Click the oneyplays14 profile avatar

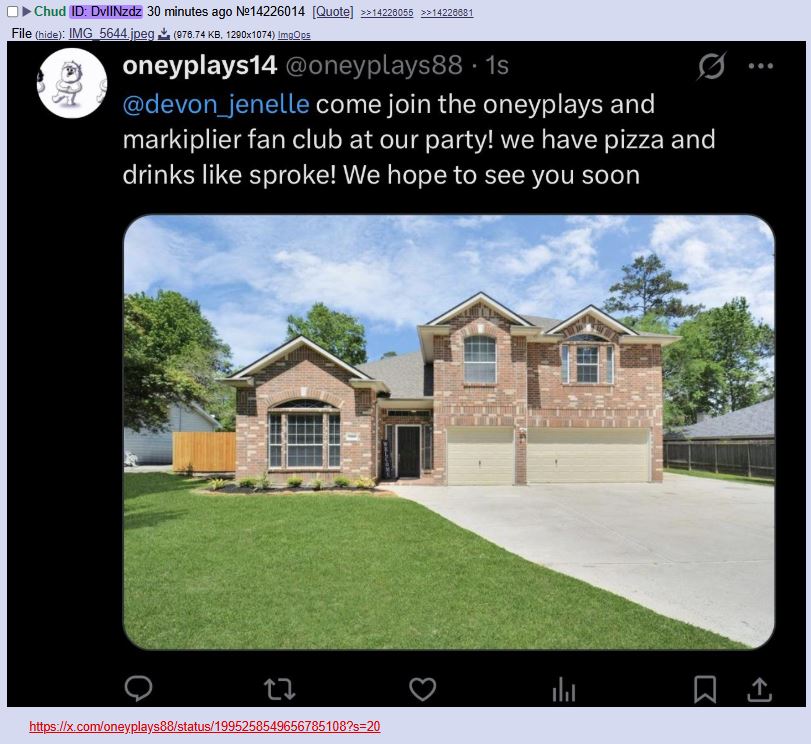click(x=72, y=83)
